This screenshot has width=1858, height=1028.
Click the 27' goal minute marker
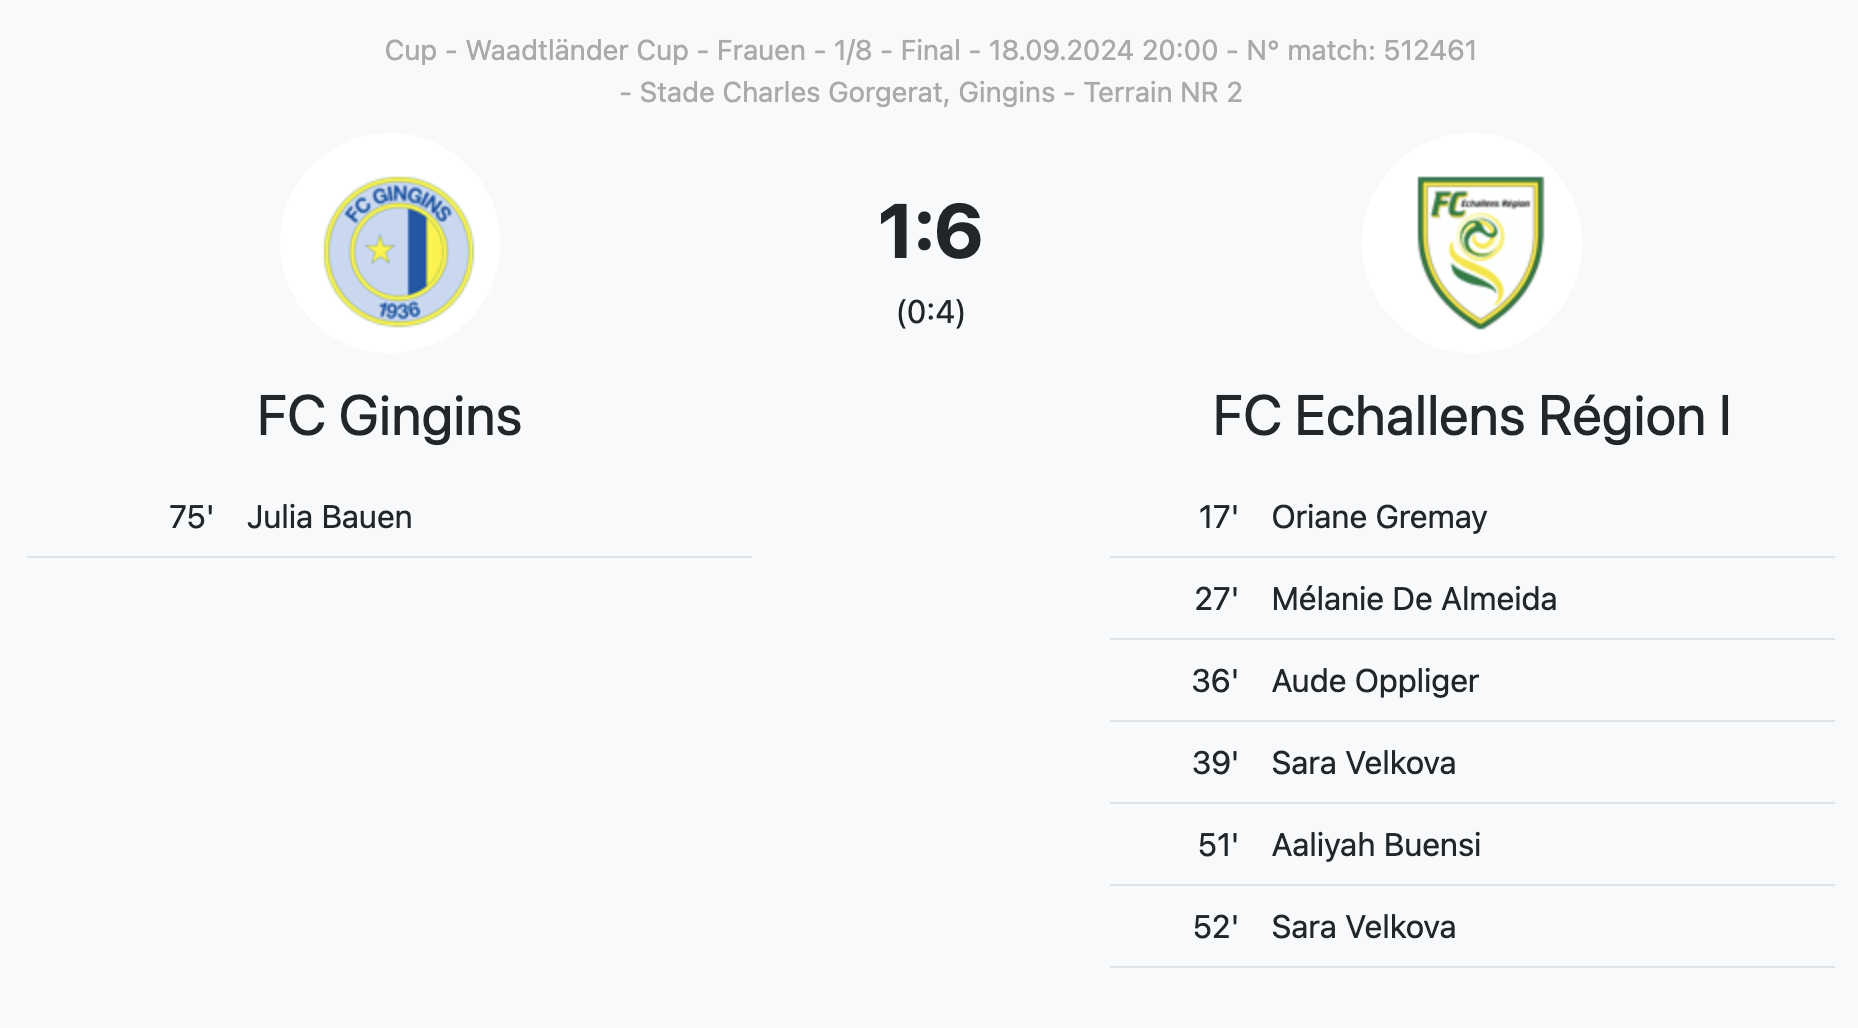pyautogui.click(x=1216, y=599)
